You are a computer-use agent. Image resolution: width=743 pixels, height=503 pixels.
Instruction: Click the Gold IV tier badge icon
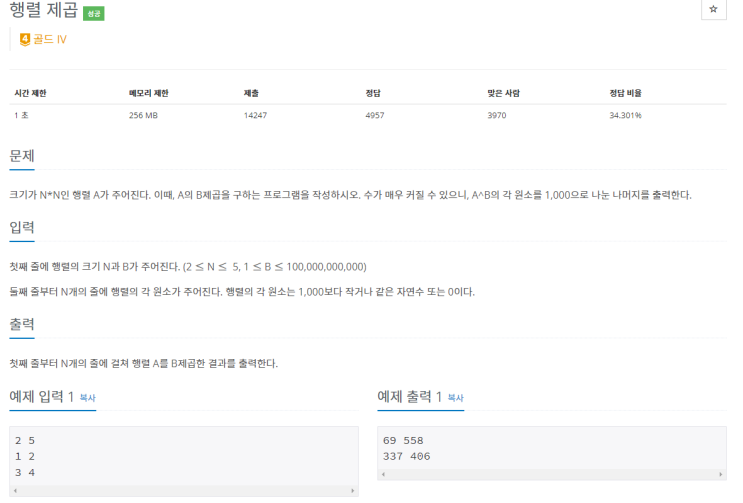[x=25, y=39]
